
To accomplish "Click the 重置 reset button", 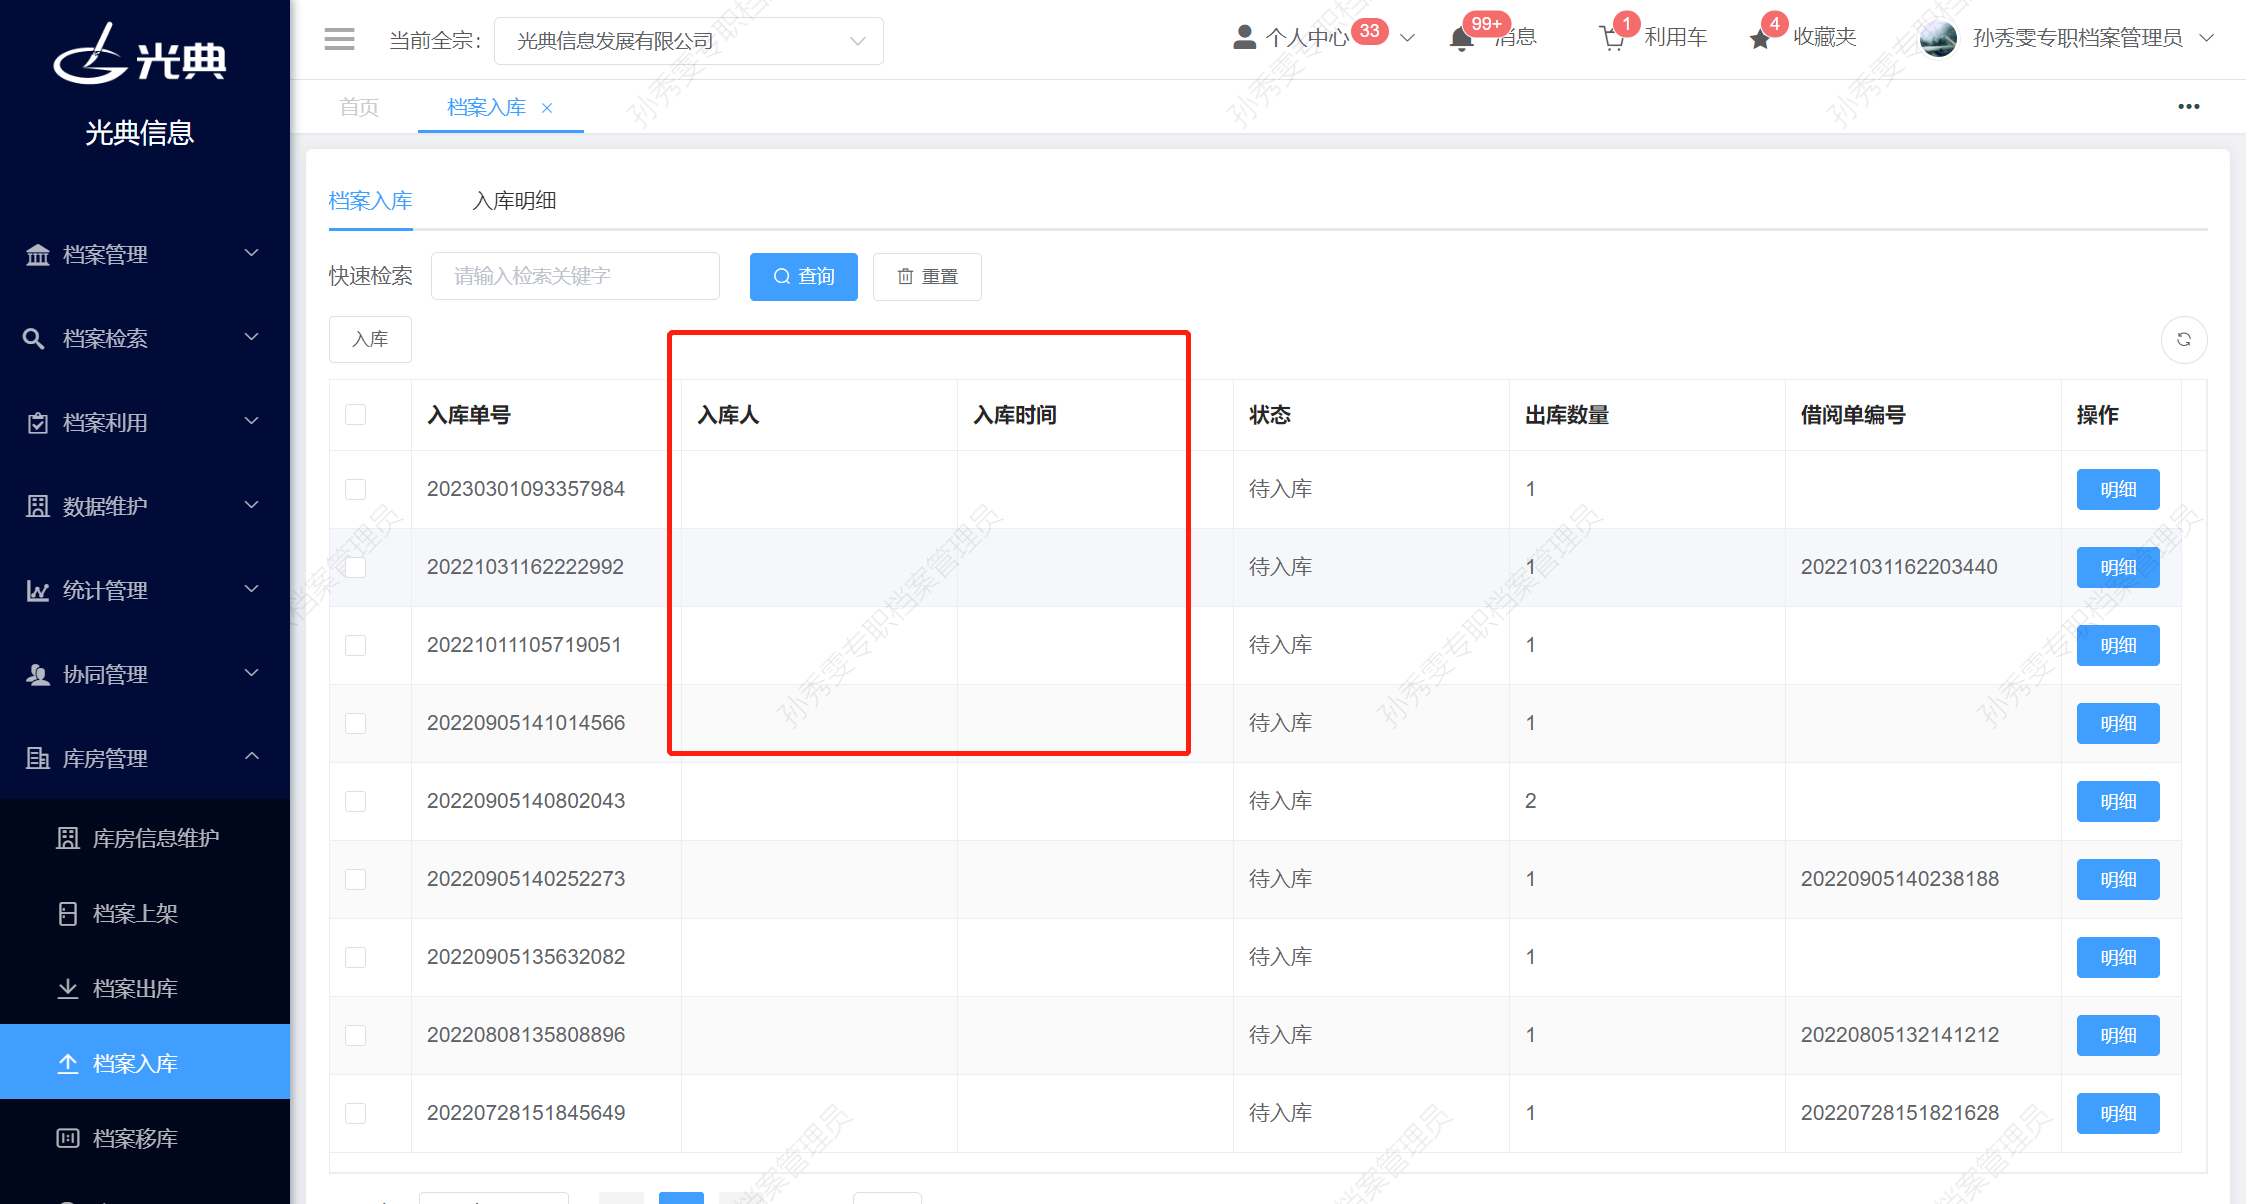I will 927,277.
